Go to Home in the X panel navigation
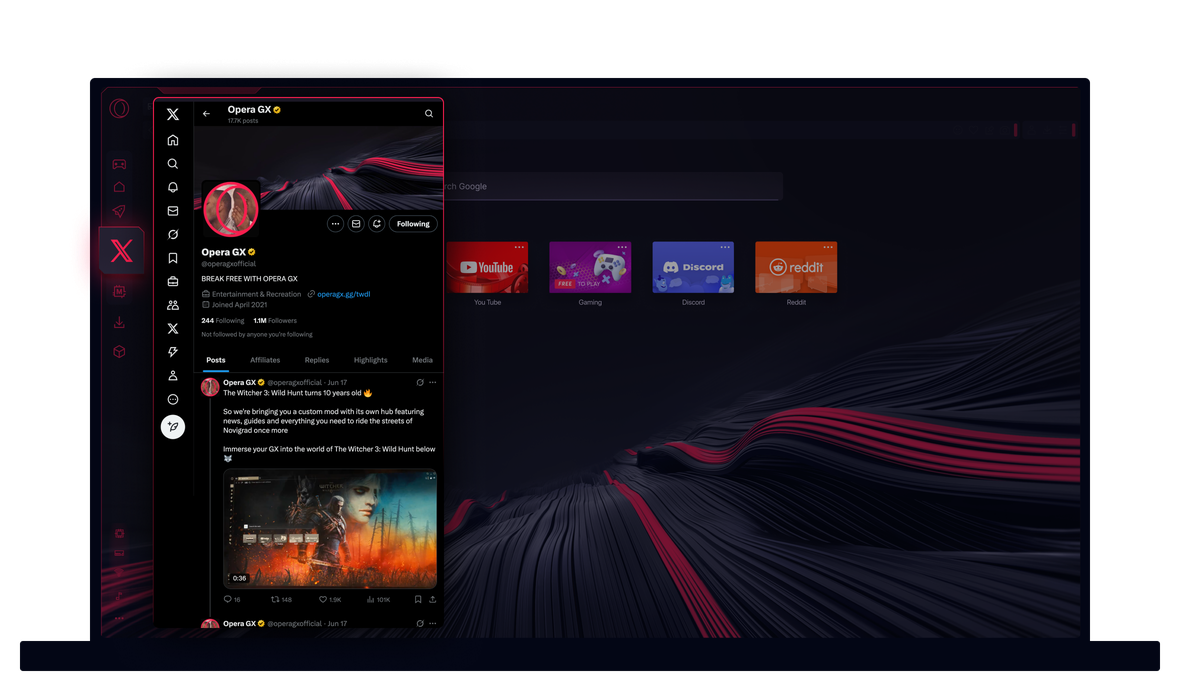Screen dimensions: 1180x682 [x=172, y=140]
